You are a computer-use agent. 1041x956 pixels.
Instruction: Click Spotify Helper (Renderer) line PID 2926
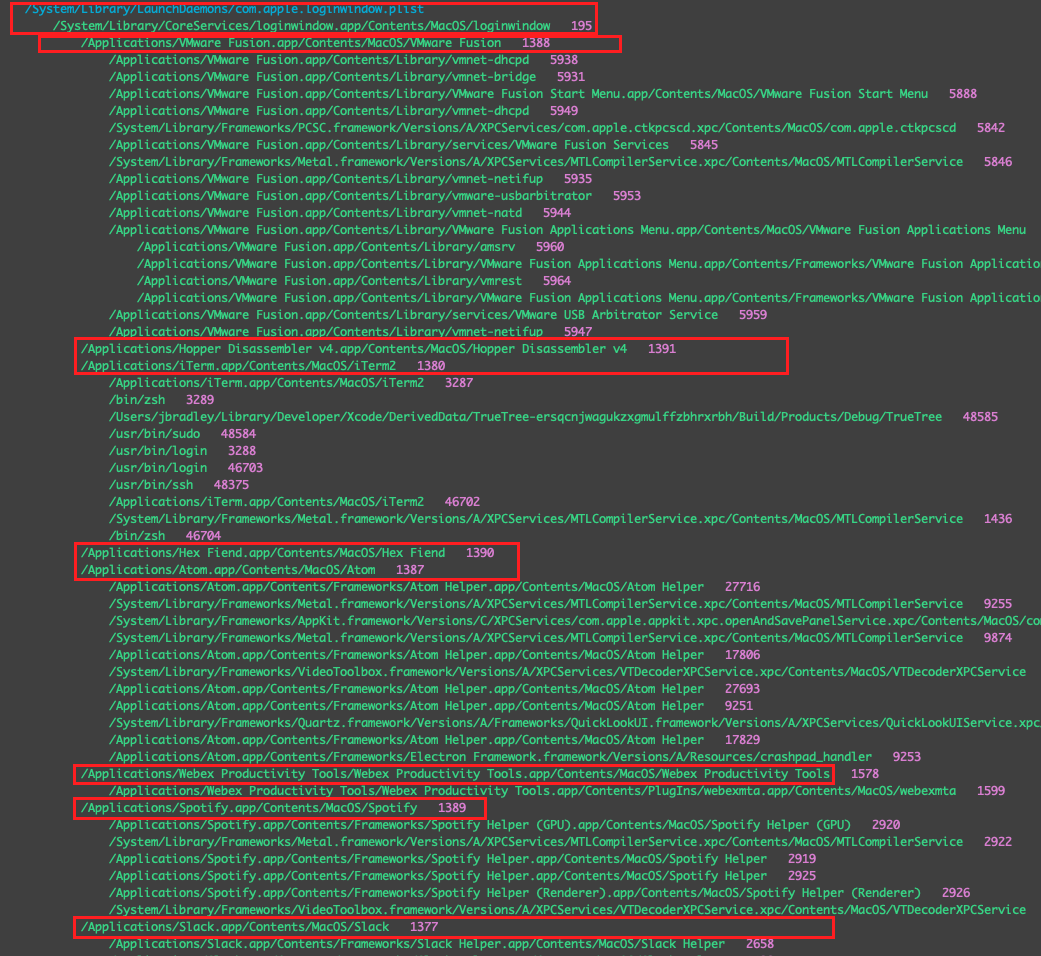(x=539, y=893)
